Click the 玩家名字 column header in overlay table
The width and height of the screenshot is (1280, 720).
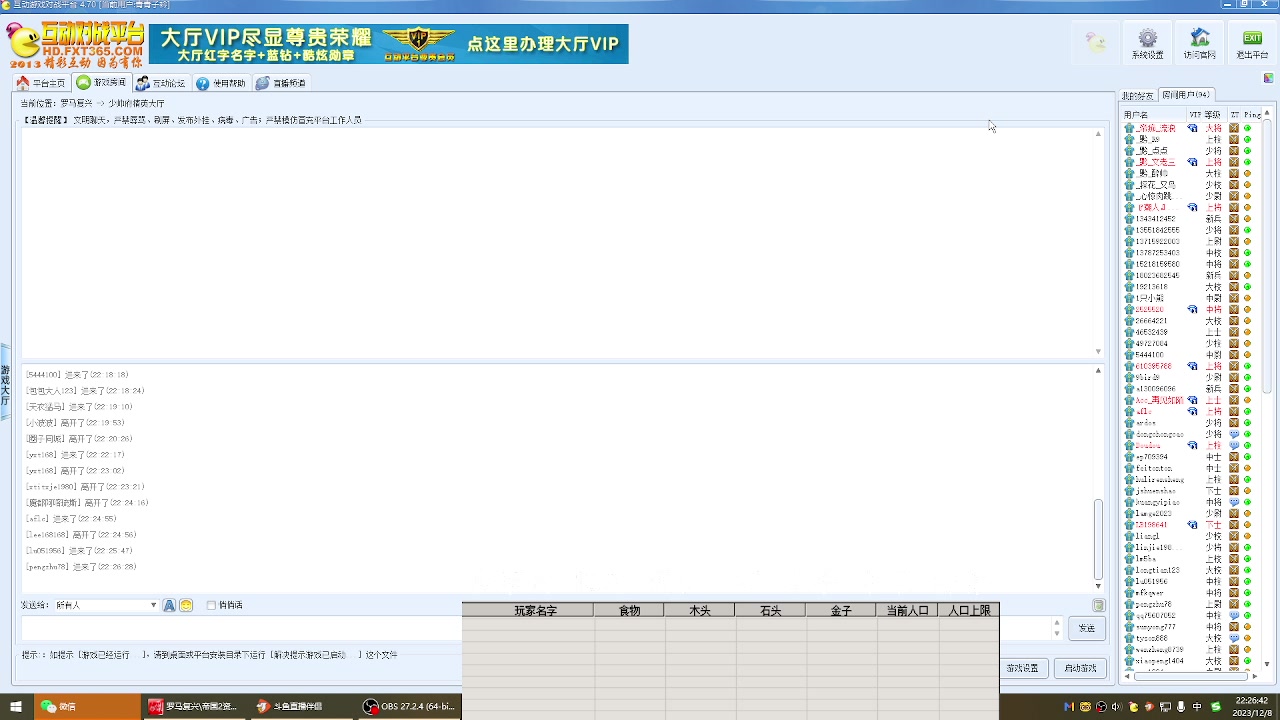535,611
